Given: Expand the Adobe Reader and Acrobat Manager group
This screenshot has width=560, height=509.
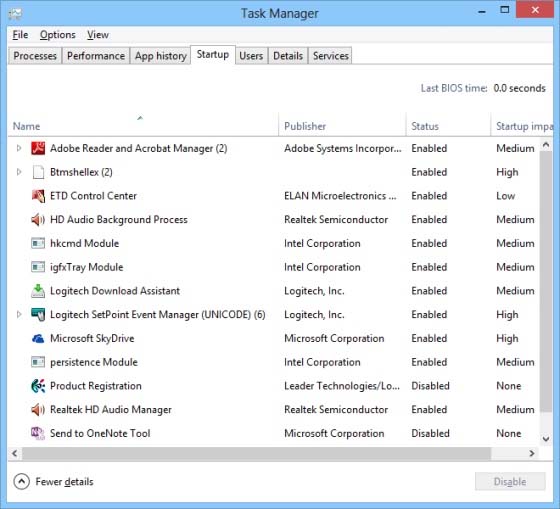Looking at the screenshot, I should point(19,148).
